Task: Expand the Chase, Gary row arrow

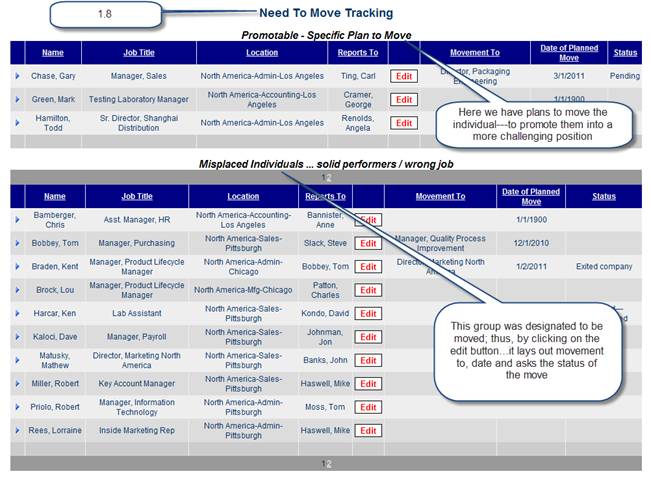Action: (x=17, y=76)
